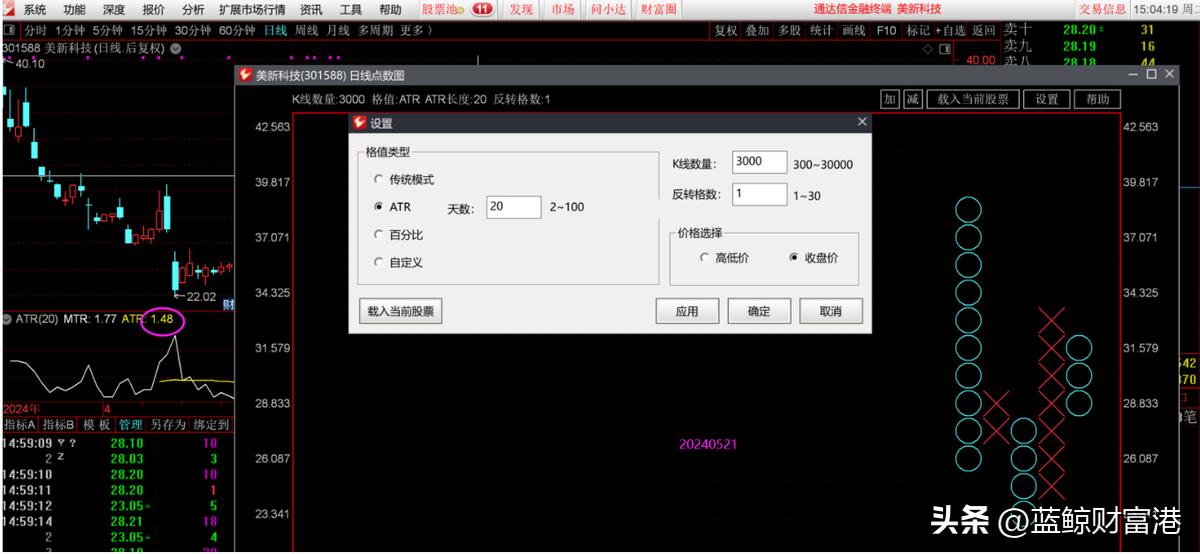Select the 日线 period tab
Image resolution: width=1200 pixels, height=554 pixels.
click(275, 30)
